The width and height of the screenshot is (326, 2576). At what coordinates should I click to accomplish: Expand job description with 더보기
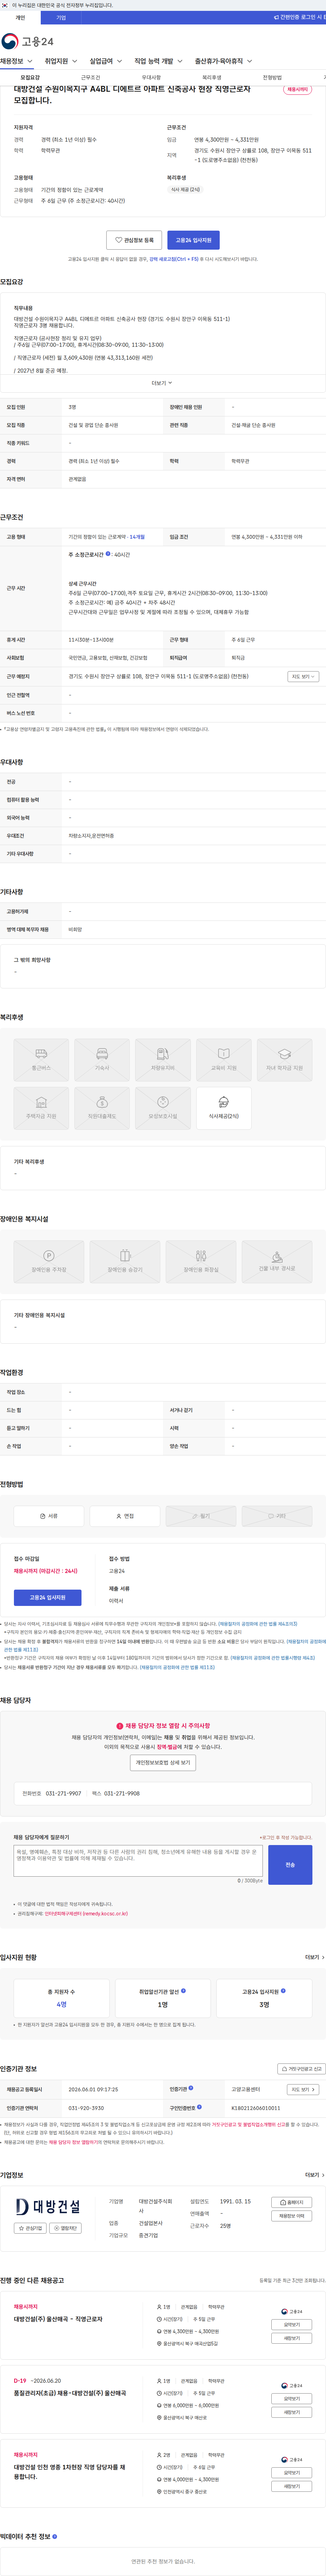162,383
